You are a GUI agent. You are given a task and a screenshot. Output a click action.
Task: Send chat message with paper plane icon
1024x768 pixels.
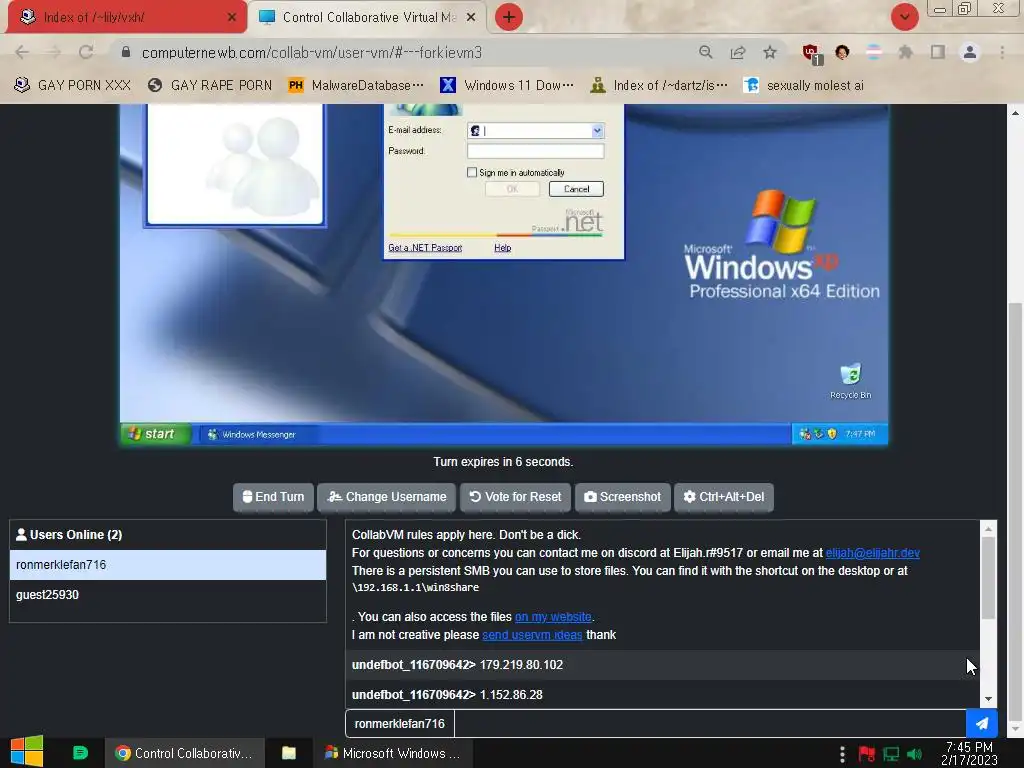tap(982, 724)
